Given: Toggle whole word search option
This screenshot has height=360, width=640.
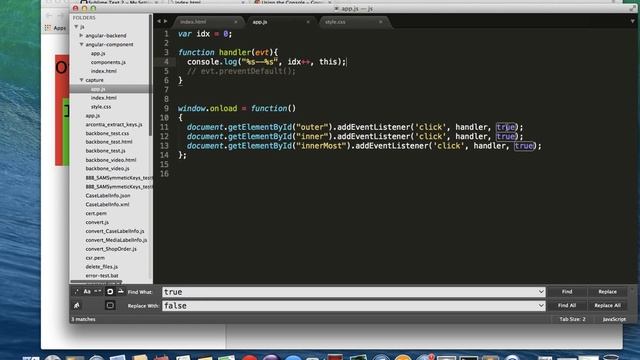Looking at the screenshot, I should tap(98, 291).
